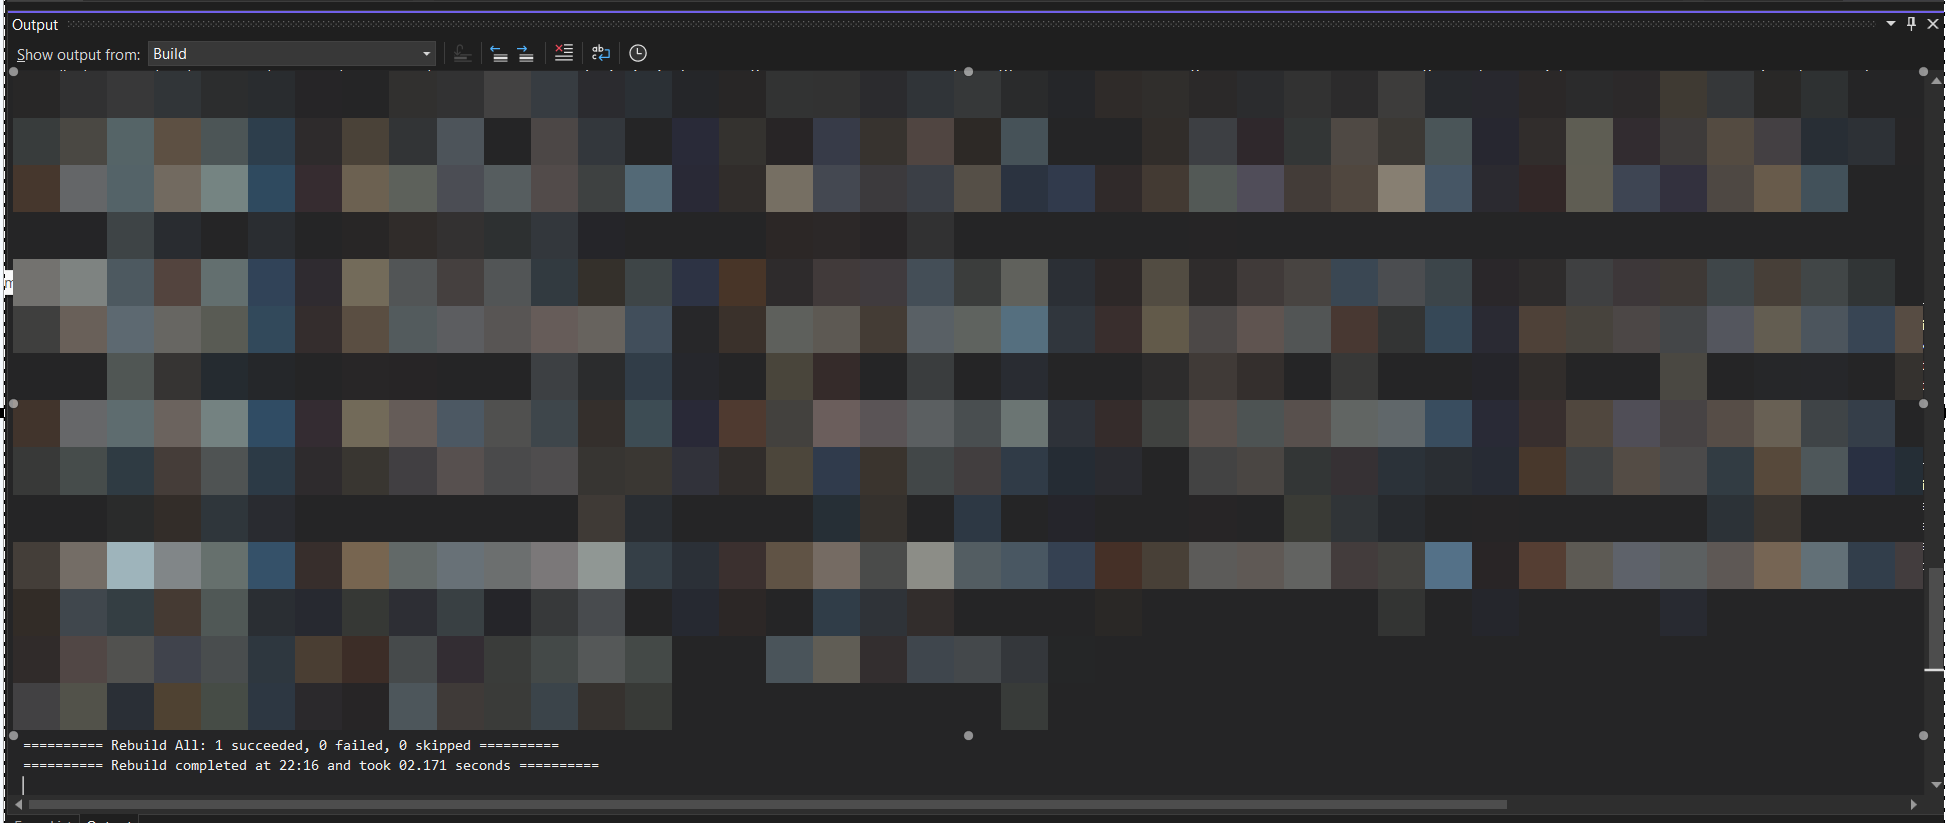Click the 'Rebuild All: 1 succeeded' line
Image resolution: width=1946 pixels, height=823 pixels.
point(291,746)
